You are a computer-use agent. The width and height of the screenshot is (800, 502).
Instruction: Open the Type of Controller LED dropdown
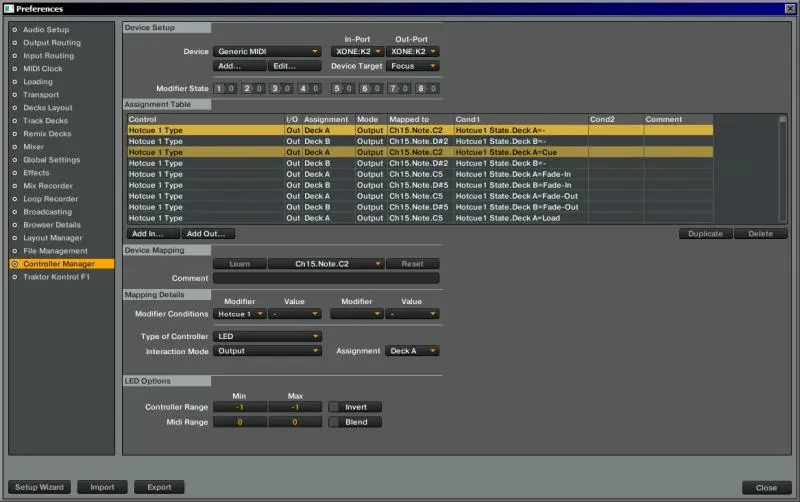click(267, 337)
